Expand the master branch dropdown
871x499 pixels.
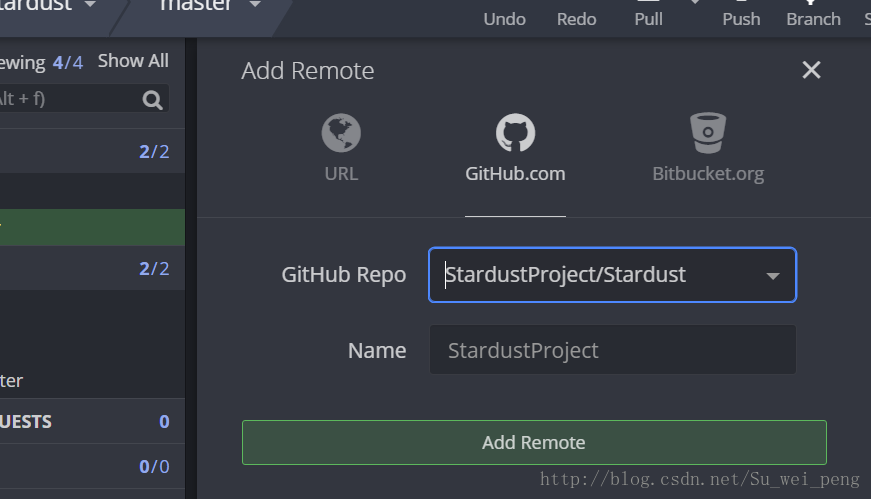255,4
